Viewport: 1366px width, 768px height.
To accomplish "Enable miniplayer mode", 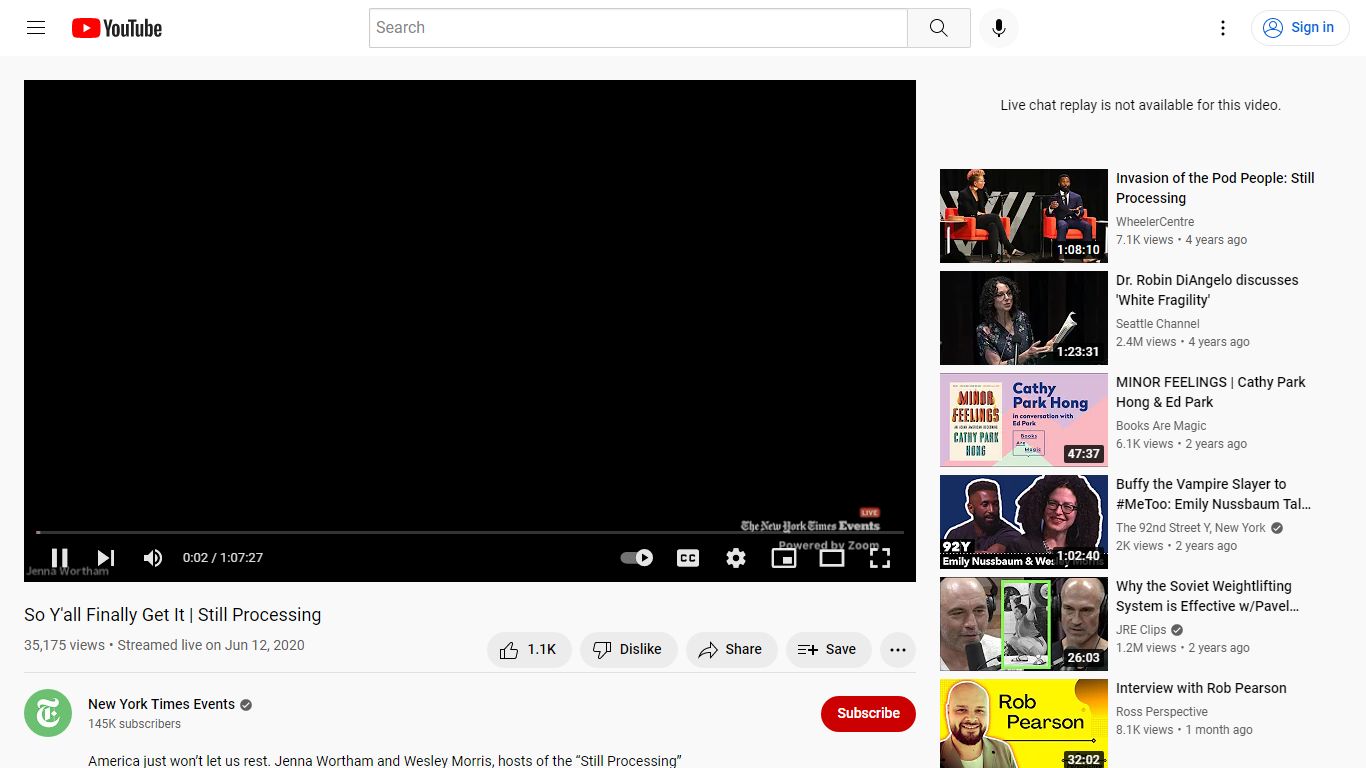I will coord(784,558).
